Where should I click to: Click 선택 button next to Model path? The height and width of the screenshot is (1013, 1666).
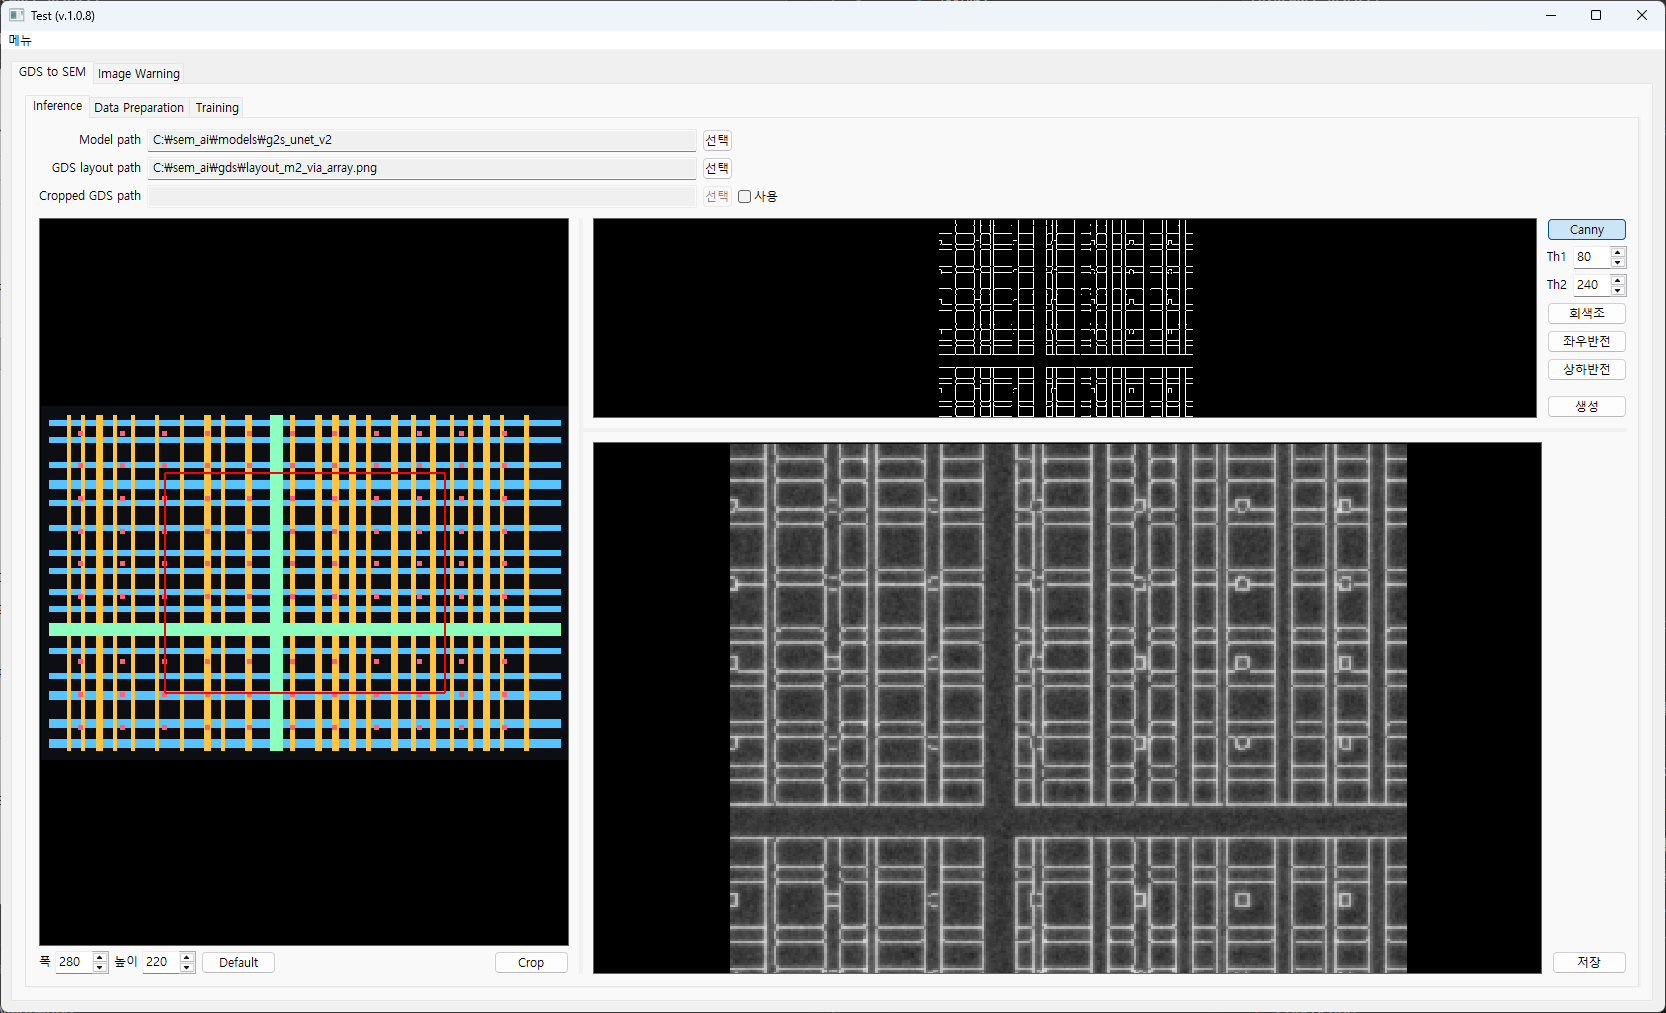coord(717,140)
